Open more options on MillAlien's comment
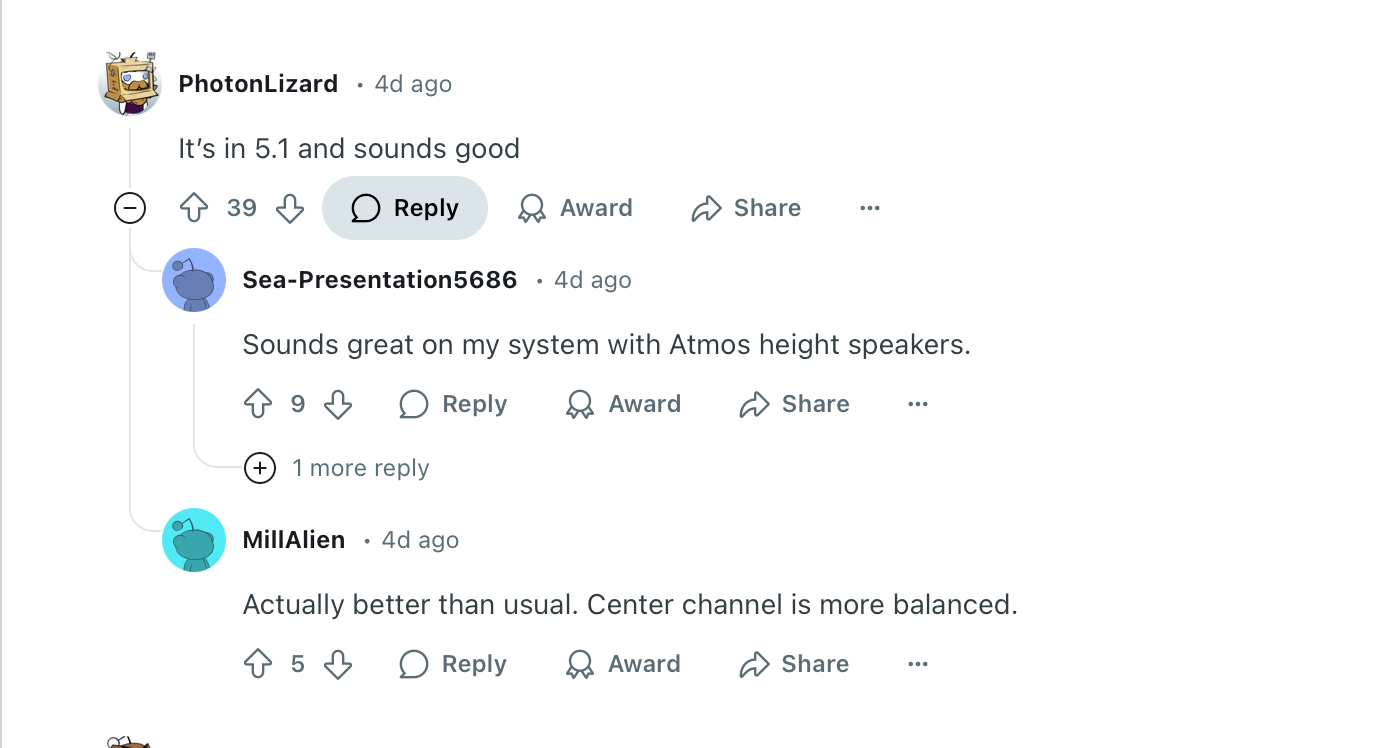Screen dimensions: 1400x748 (918, 664)
